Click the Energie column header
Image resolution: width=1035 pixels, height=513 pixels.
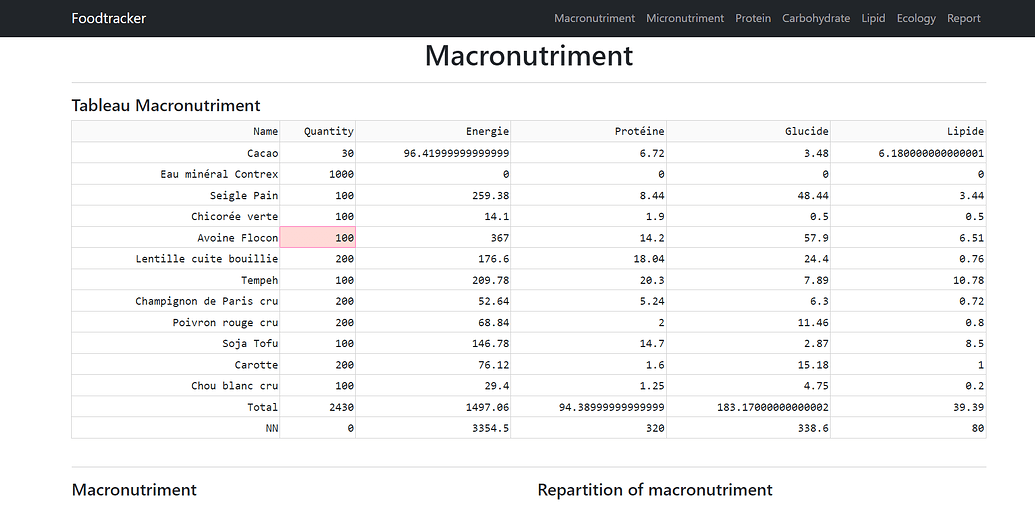tap(433, 131)
